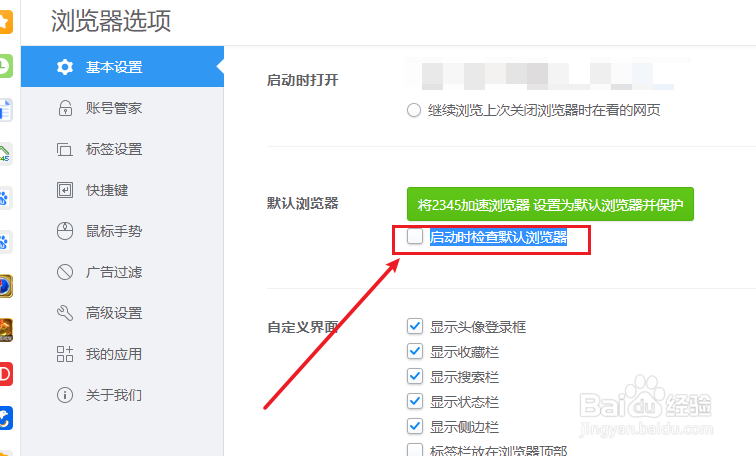
Task: Uncheck 显示头像登录框
Action: (x=415, y=326)
